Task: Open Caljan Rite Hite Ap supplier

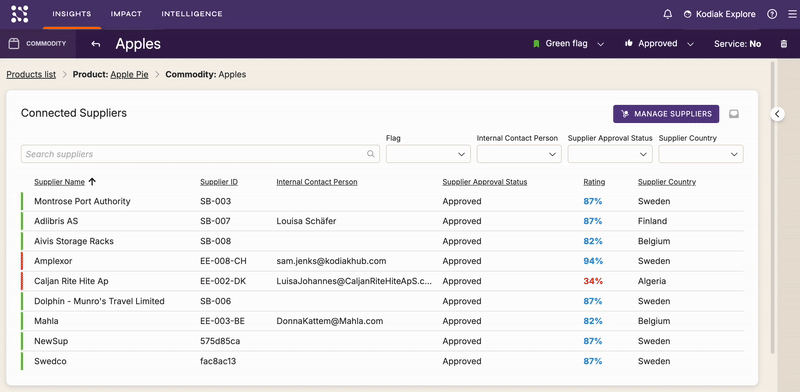Action: click(x=382, y=281)
